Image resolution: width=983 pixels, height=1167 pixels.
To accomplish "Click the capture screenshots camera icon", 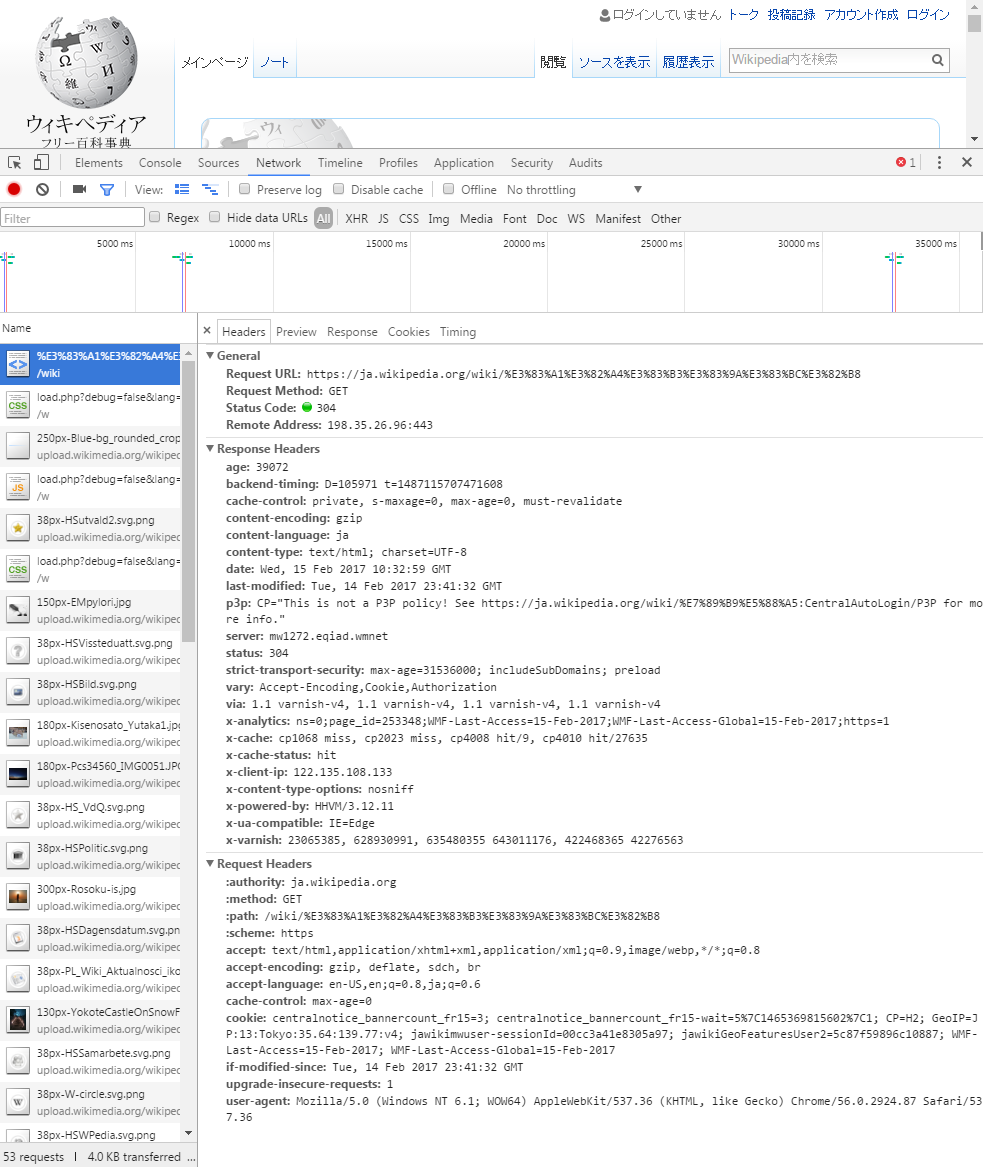I will click(x=79, y=190).
